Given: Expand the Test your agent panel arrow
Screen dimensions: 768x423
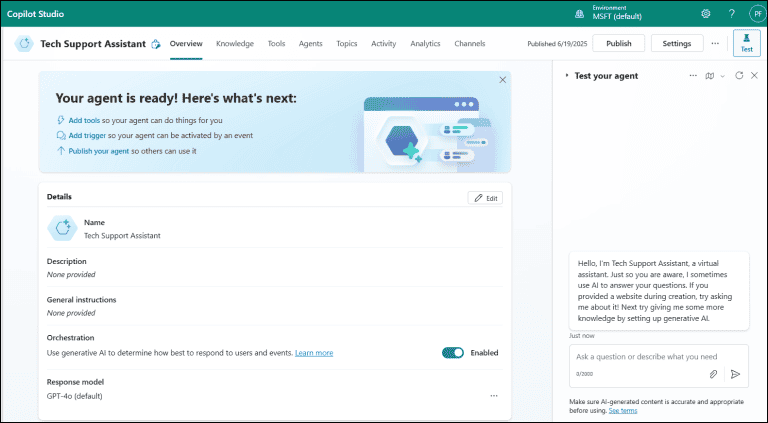Looking at the screenshot, I should [567, 75].
